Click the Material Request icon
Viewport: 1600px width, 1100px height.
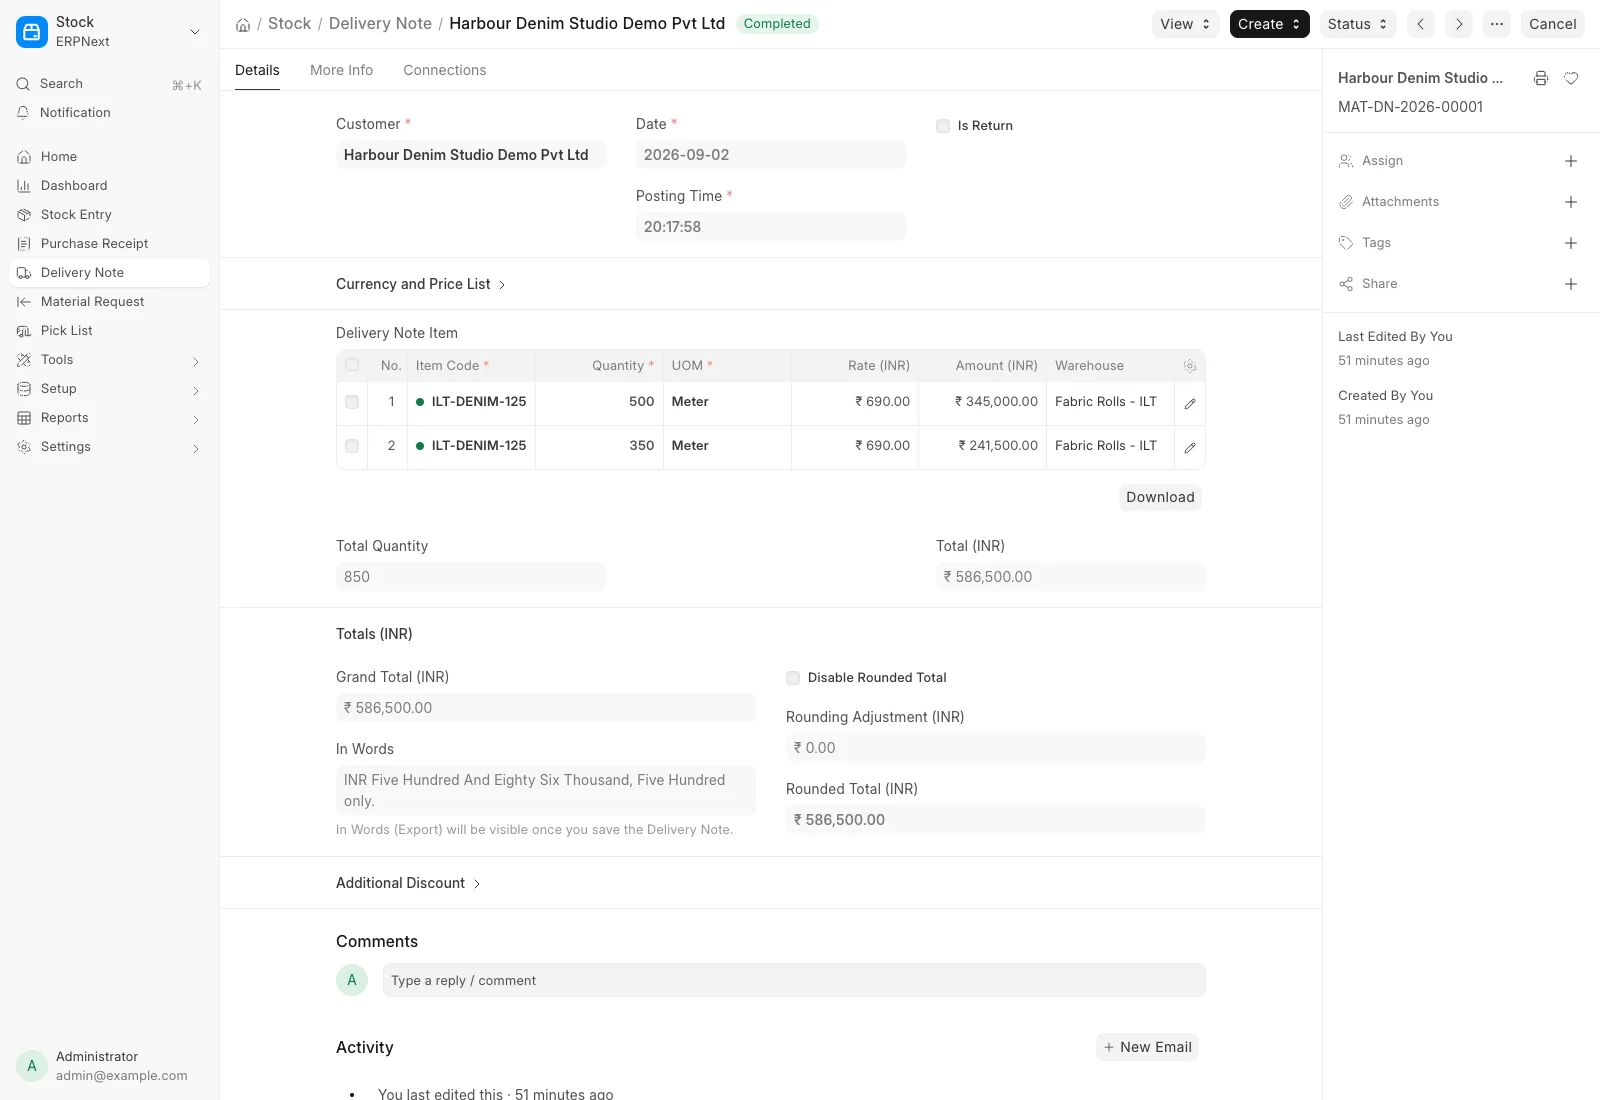24,302
